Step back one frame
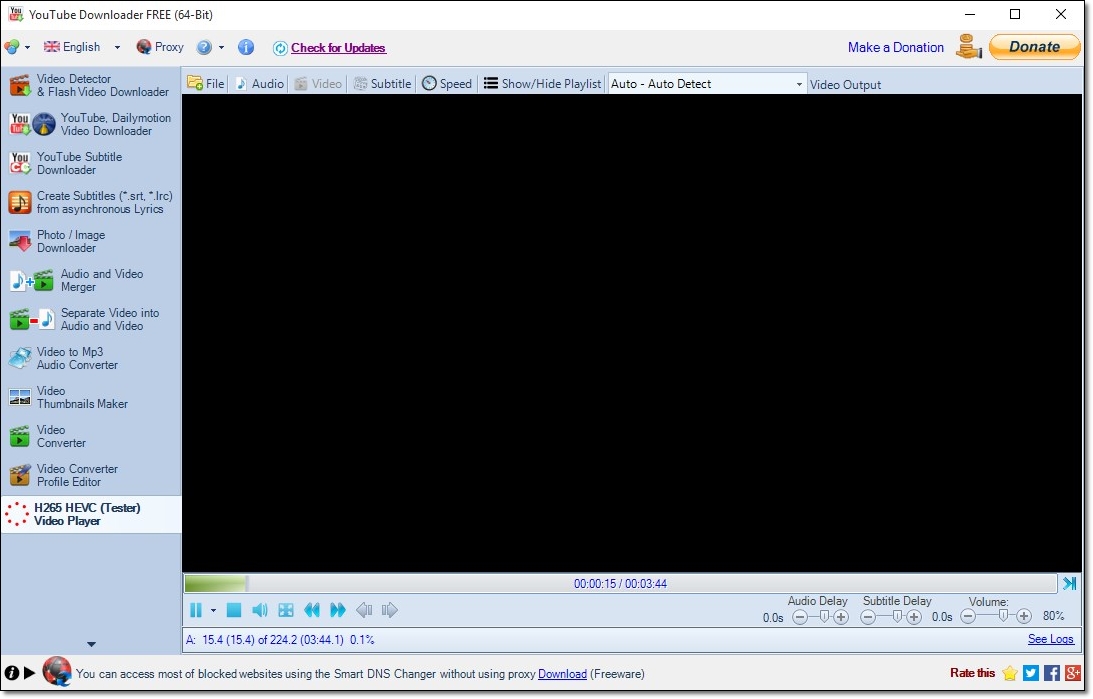 [364, 610]
